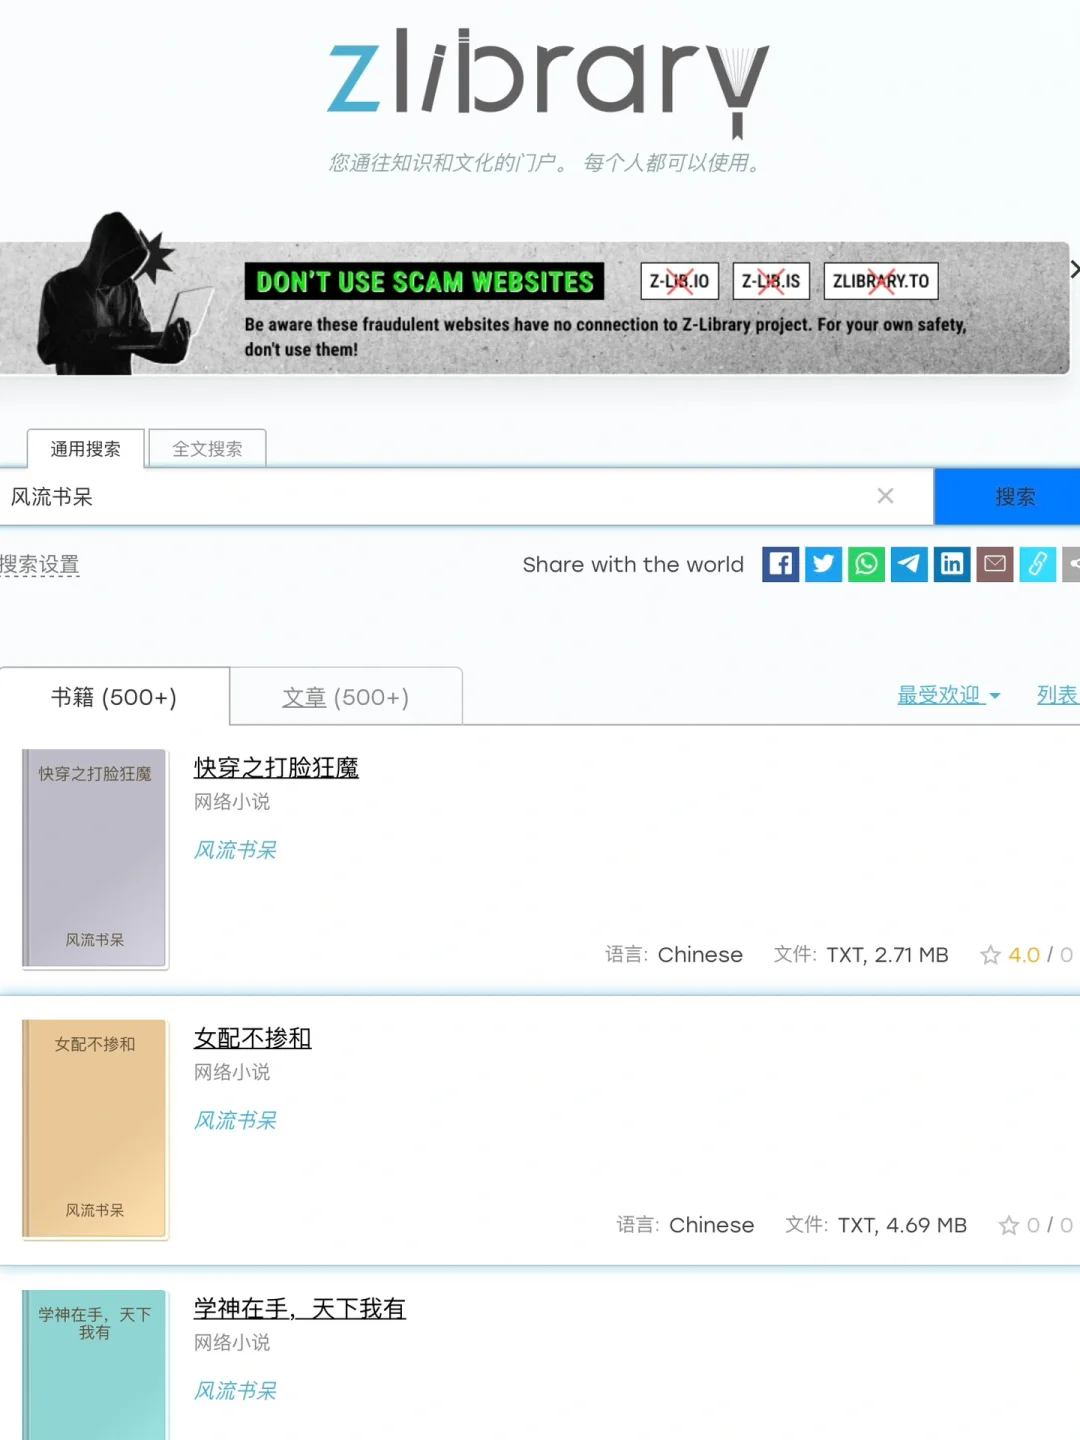The image size is (1080, 1440).
Task: Open author 风流书呆 under 学神在手
Action: coord(235,1390)
